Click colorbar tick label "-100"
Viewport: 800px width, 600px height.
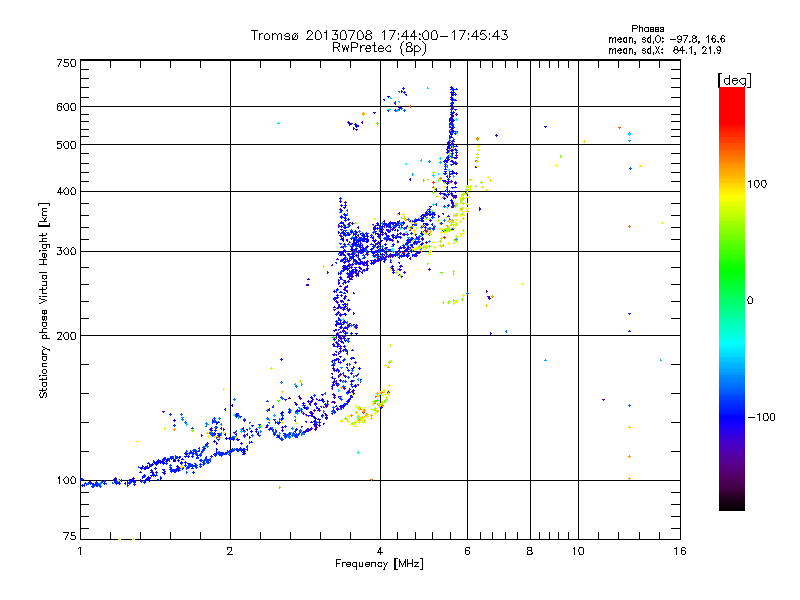click(761, 417)
